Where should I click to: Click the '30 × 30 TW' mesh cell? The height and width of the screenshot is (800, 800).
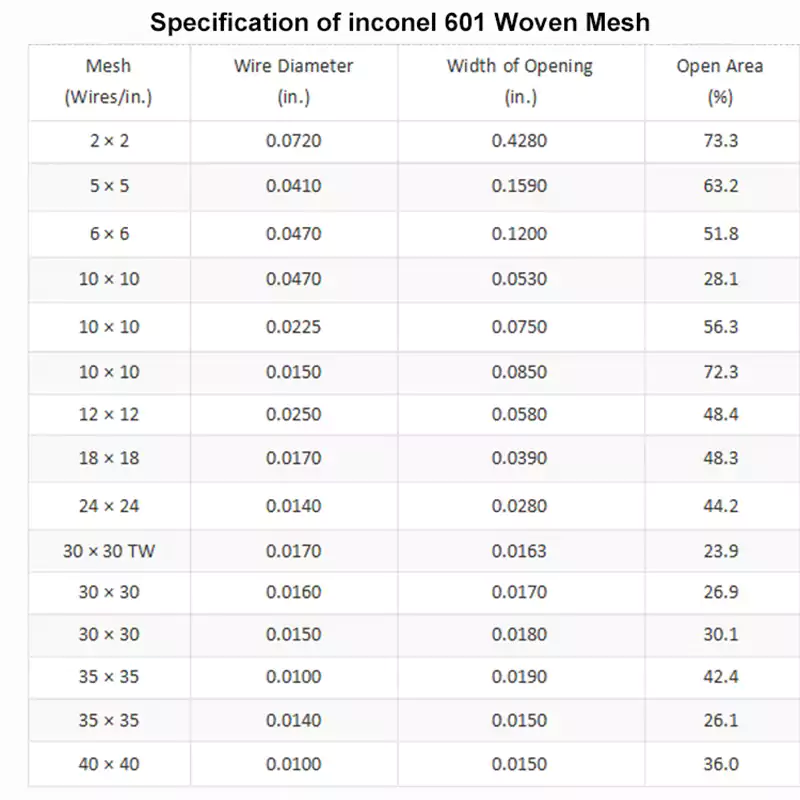[109, 551]
